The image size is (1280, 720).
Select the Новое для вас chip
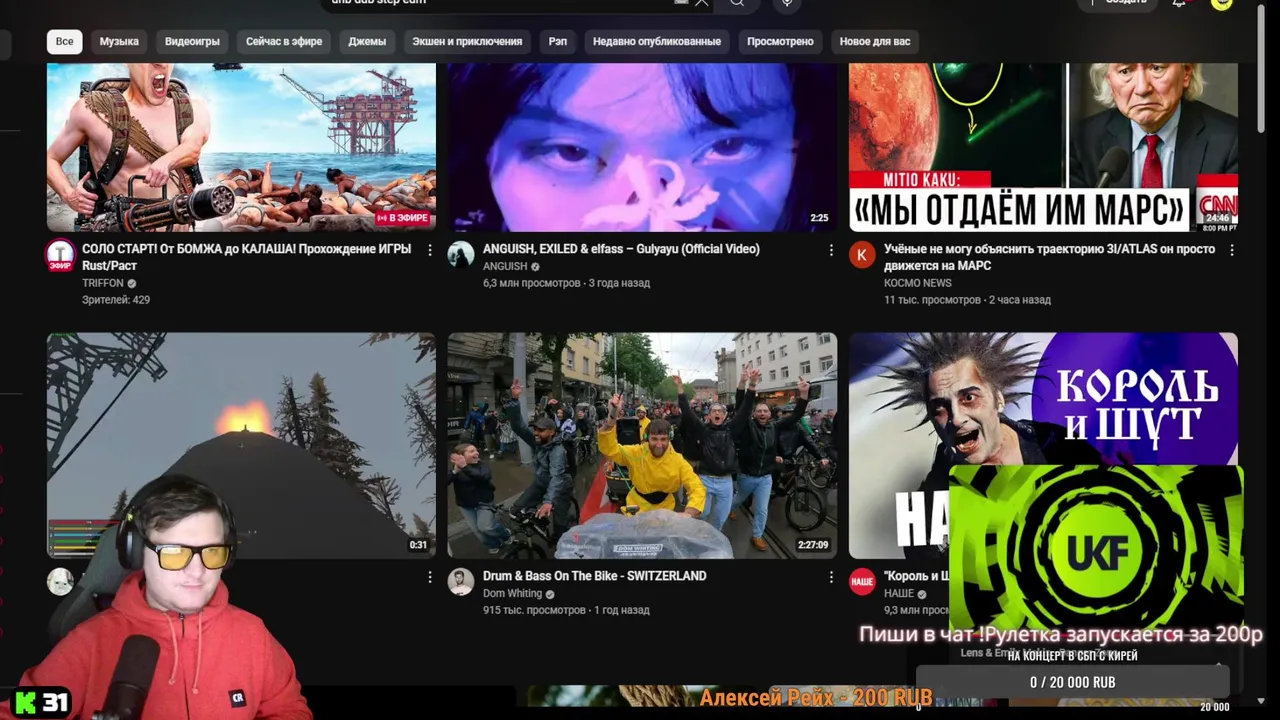click(875, 41)
